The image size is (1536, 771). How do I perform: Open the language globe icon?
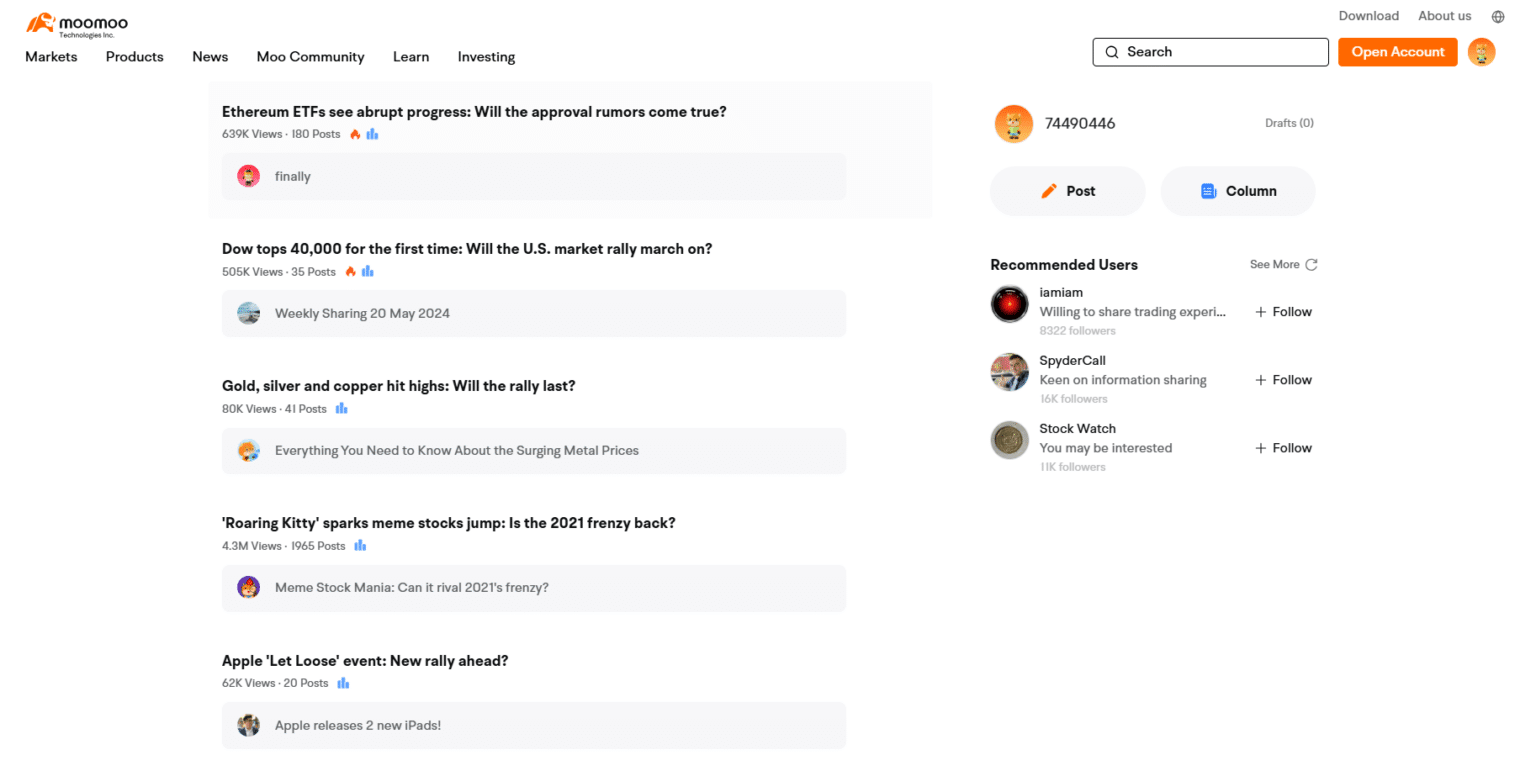tap(1497, 16)
